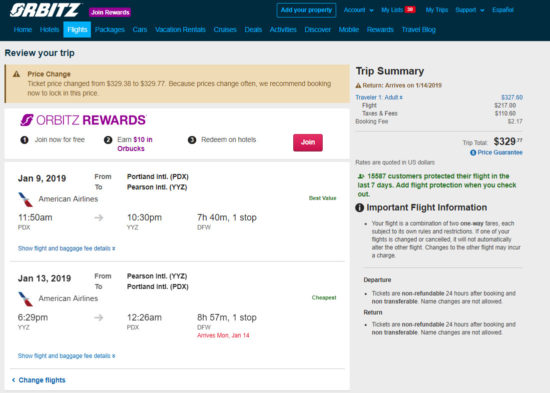This screenshot has width=550, height=393.
Task: Click the Orbitz logo
Action: [45, 10]
